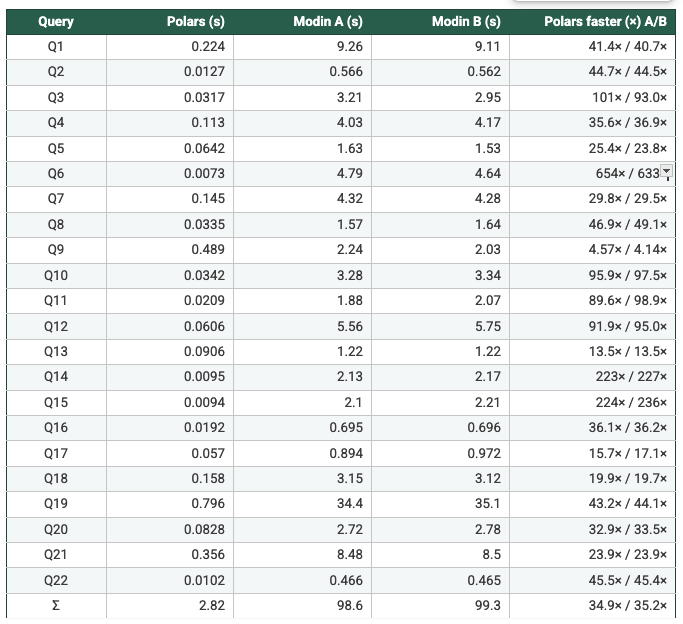This screenshot has width=683, height=624.
Task: Select the Modin A value 3.21
Action: [302, 98]
